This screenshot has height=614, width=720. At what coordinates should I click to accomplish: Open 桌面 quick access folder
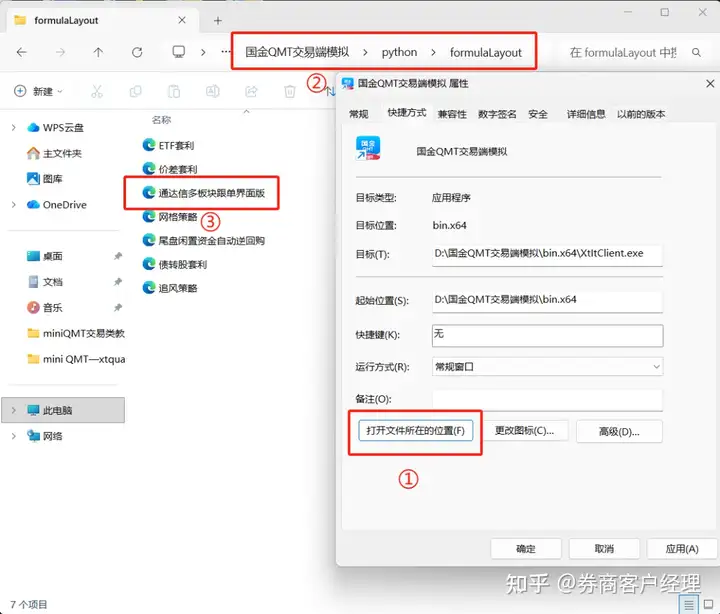coord(45,256)
